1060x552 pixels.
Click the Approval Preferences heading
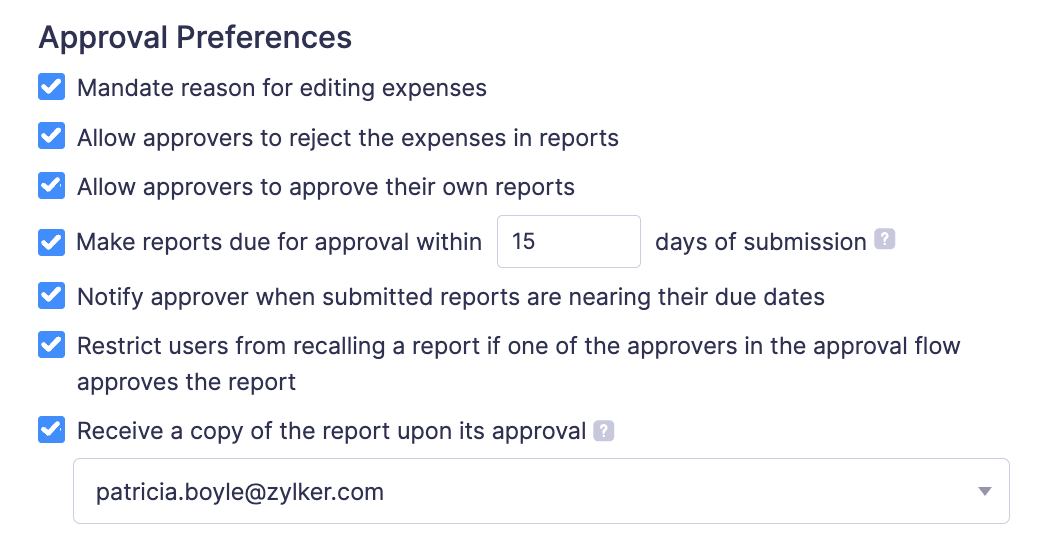(195, 37)
